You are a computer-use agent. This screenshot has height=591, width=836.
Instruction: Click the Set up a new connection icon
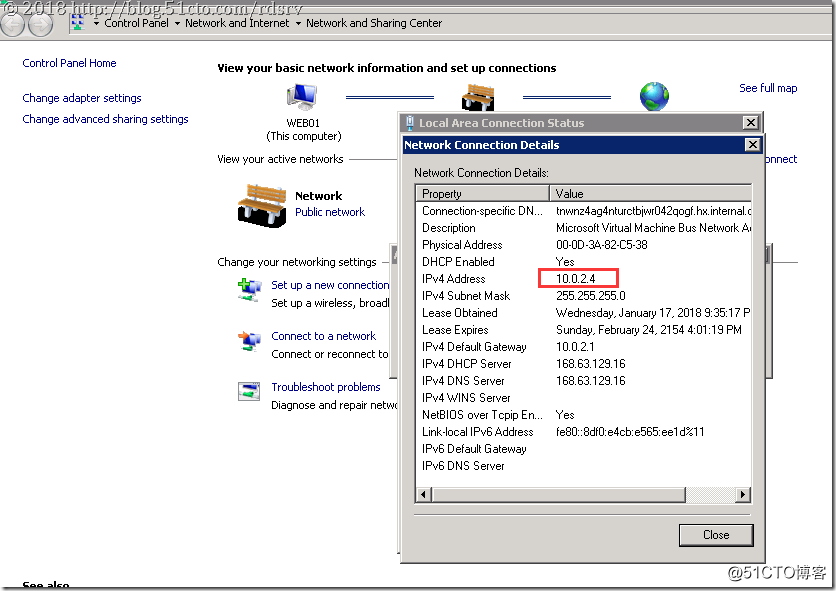(x=249, y=290)
